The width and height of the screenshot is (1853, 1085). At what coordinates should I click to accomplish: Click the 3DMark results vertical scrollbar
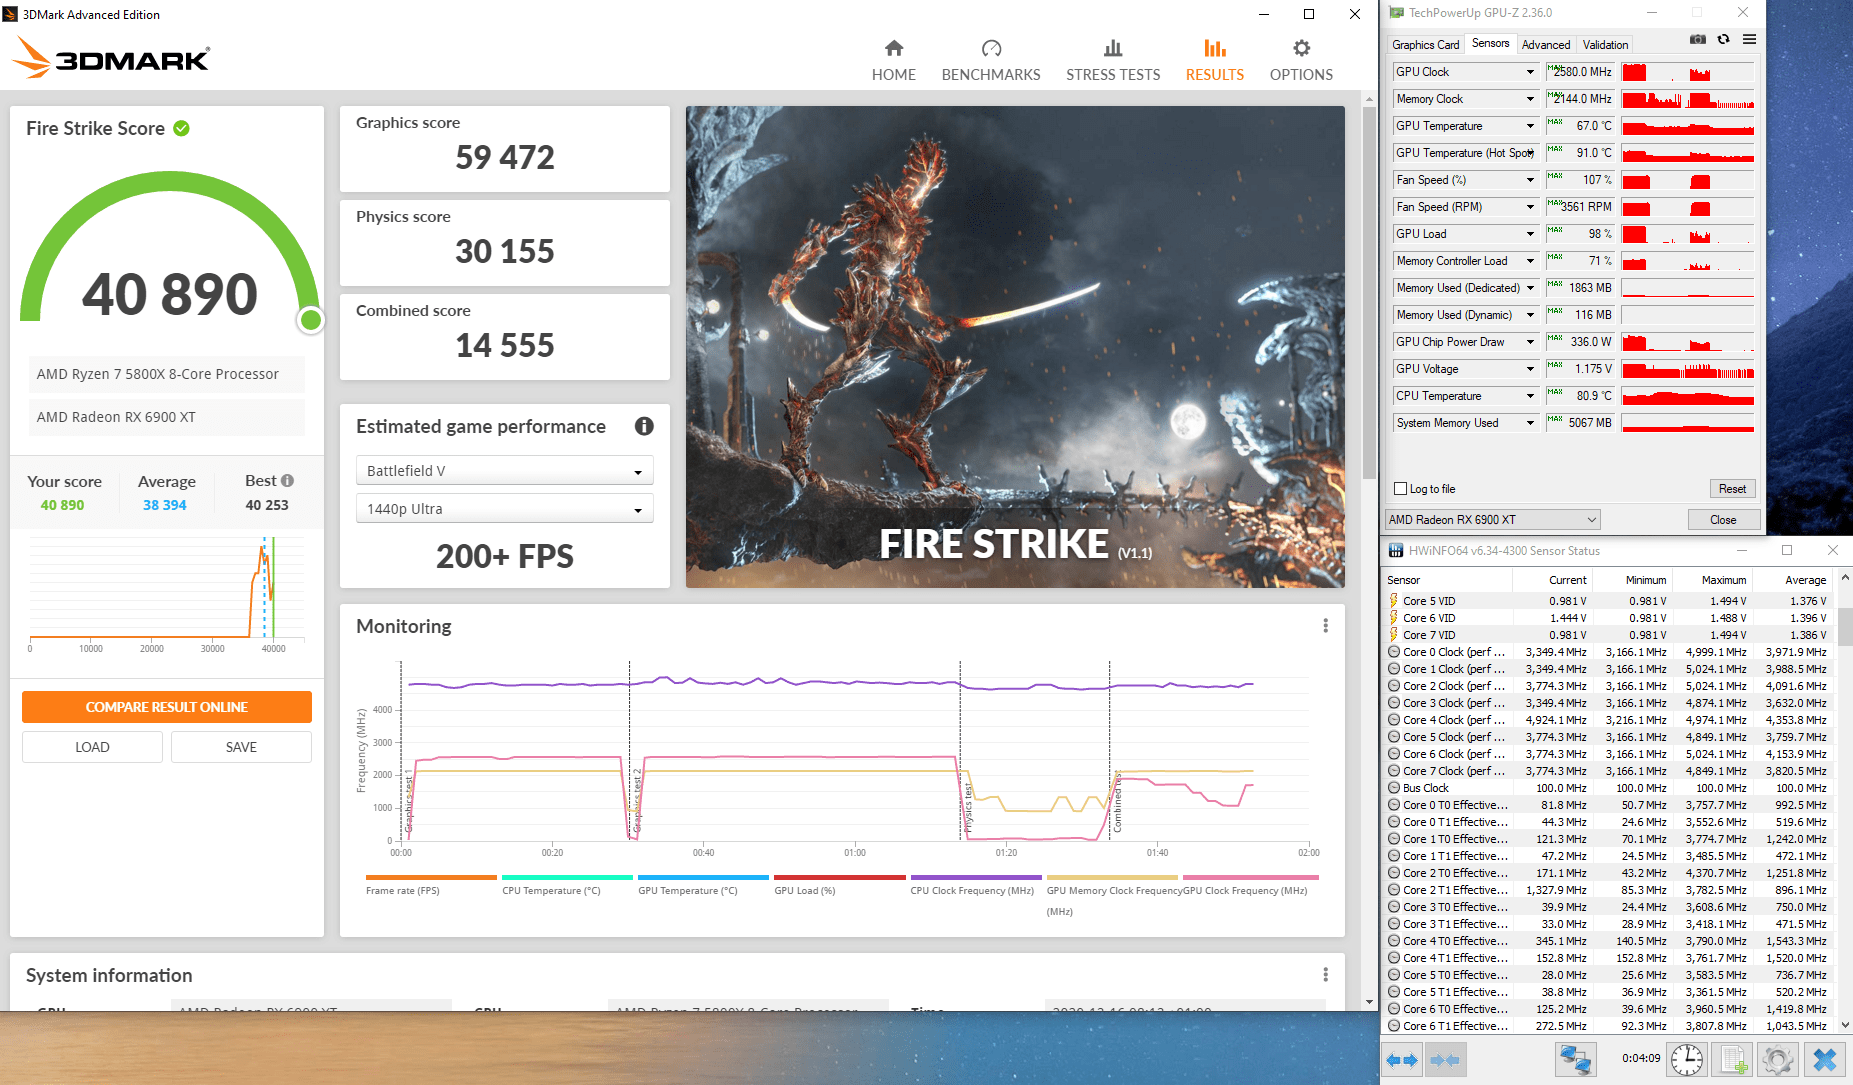pos(1369,293)
